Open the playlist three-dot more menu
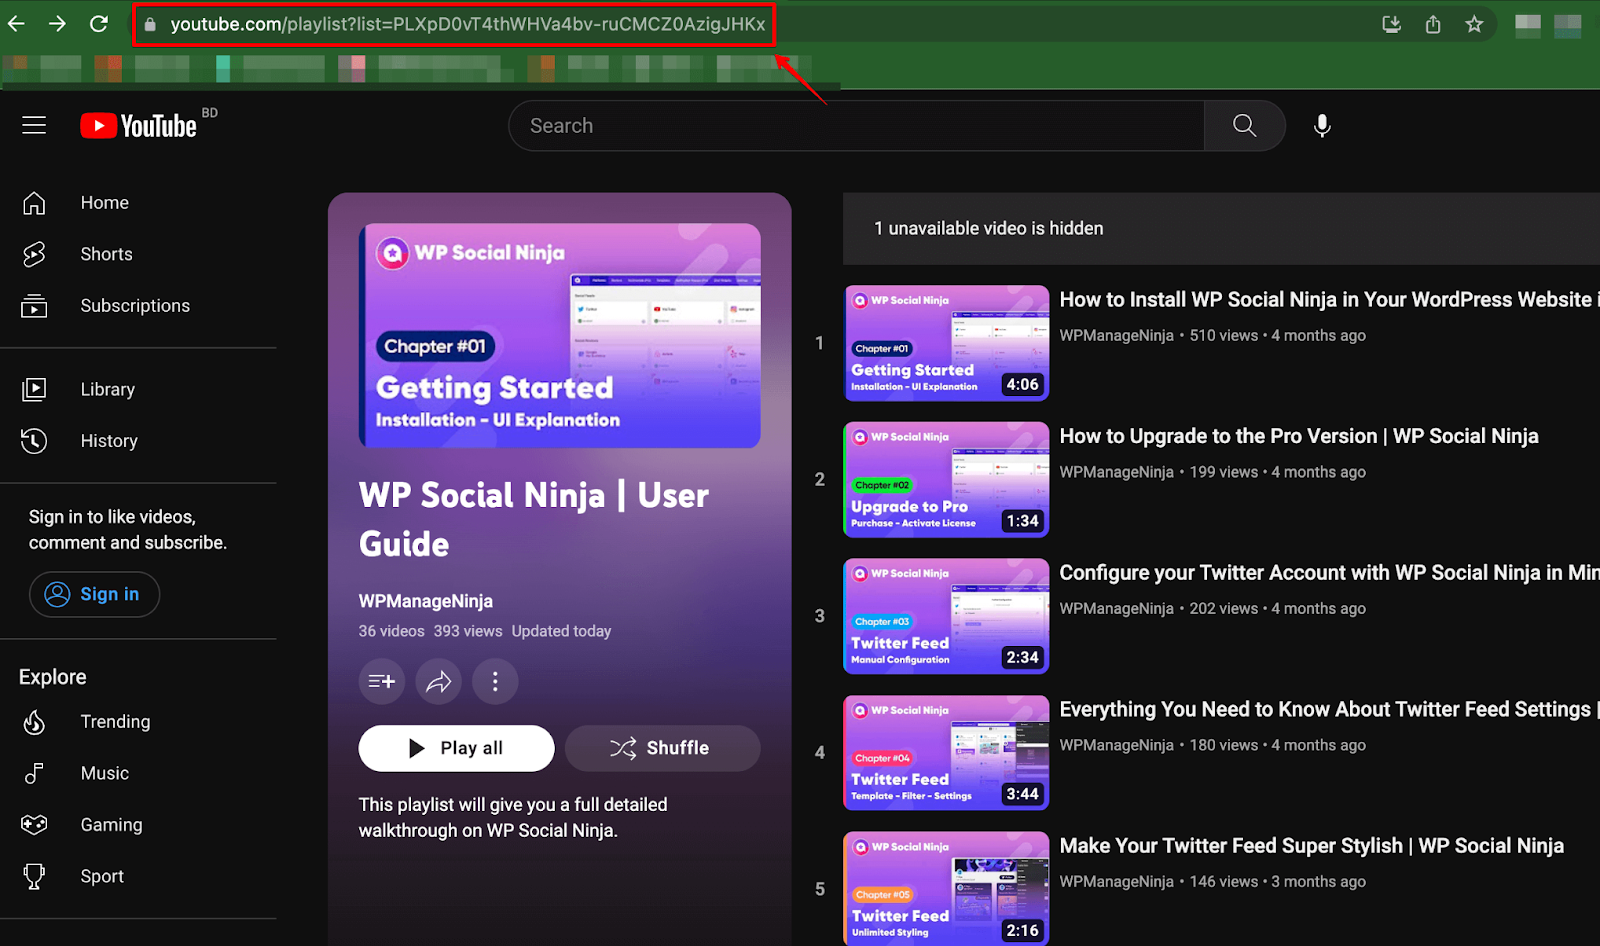This screenshot has height=946, width=1600. [495, 682]
